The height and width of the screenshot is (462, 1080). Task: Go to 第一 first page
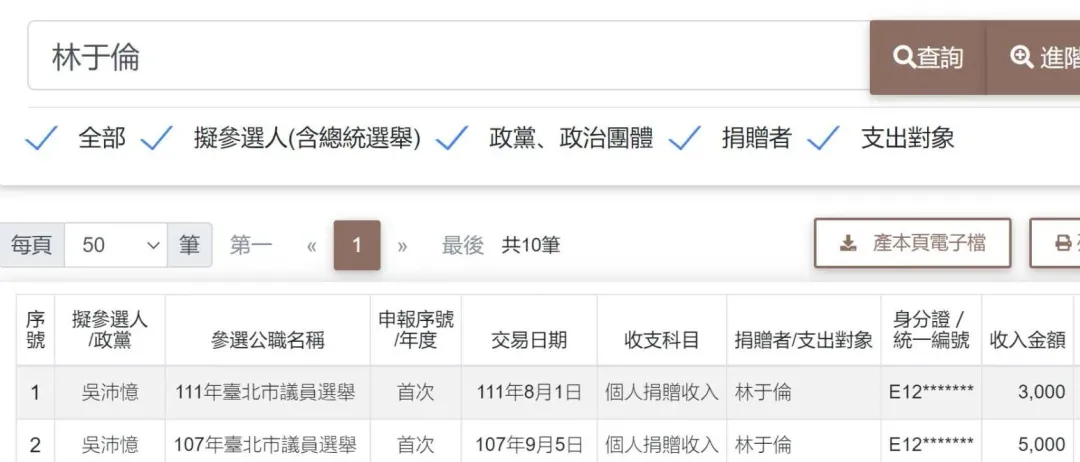point(251,245)
